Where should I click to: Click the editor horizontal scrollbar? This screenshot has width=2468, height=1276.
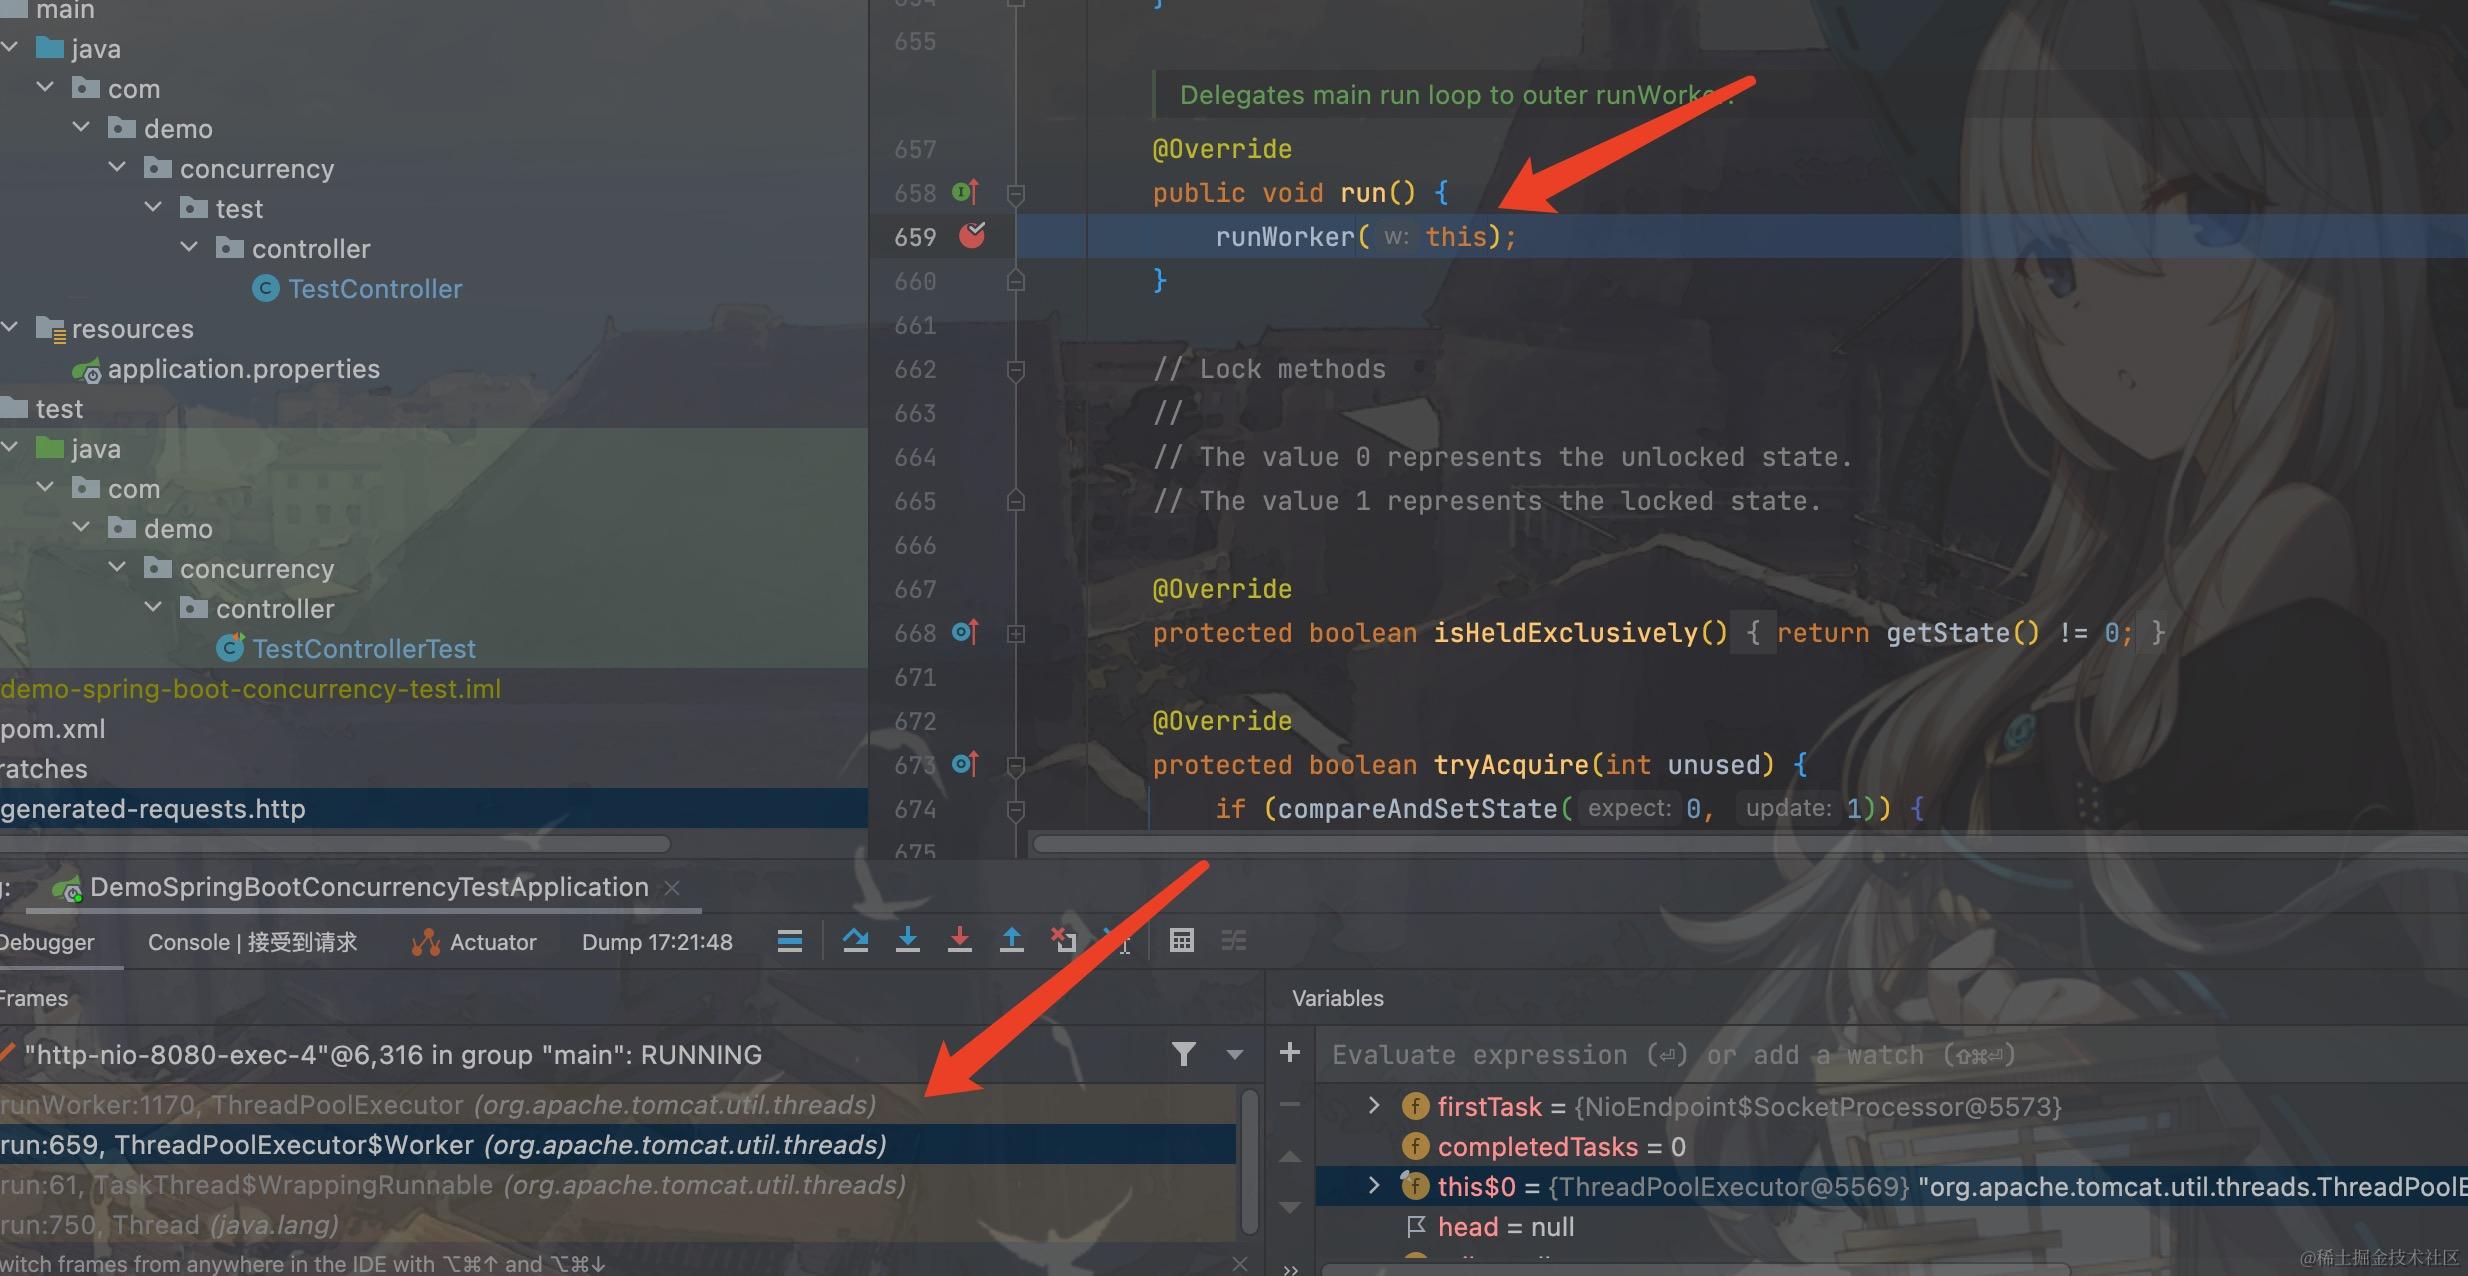(1750, 845)
